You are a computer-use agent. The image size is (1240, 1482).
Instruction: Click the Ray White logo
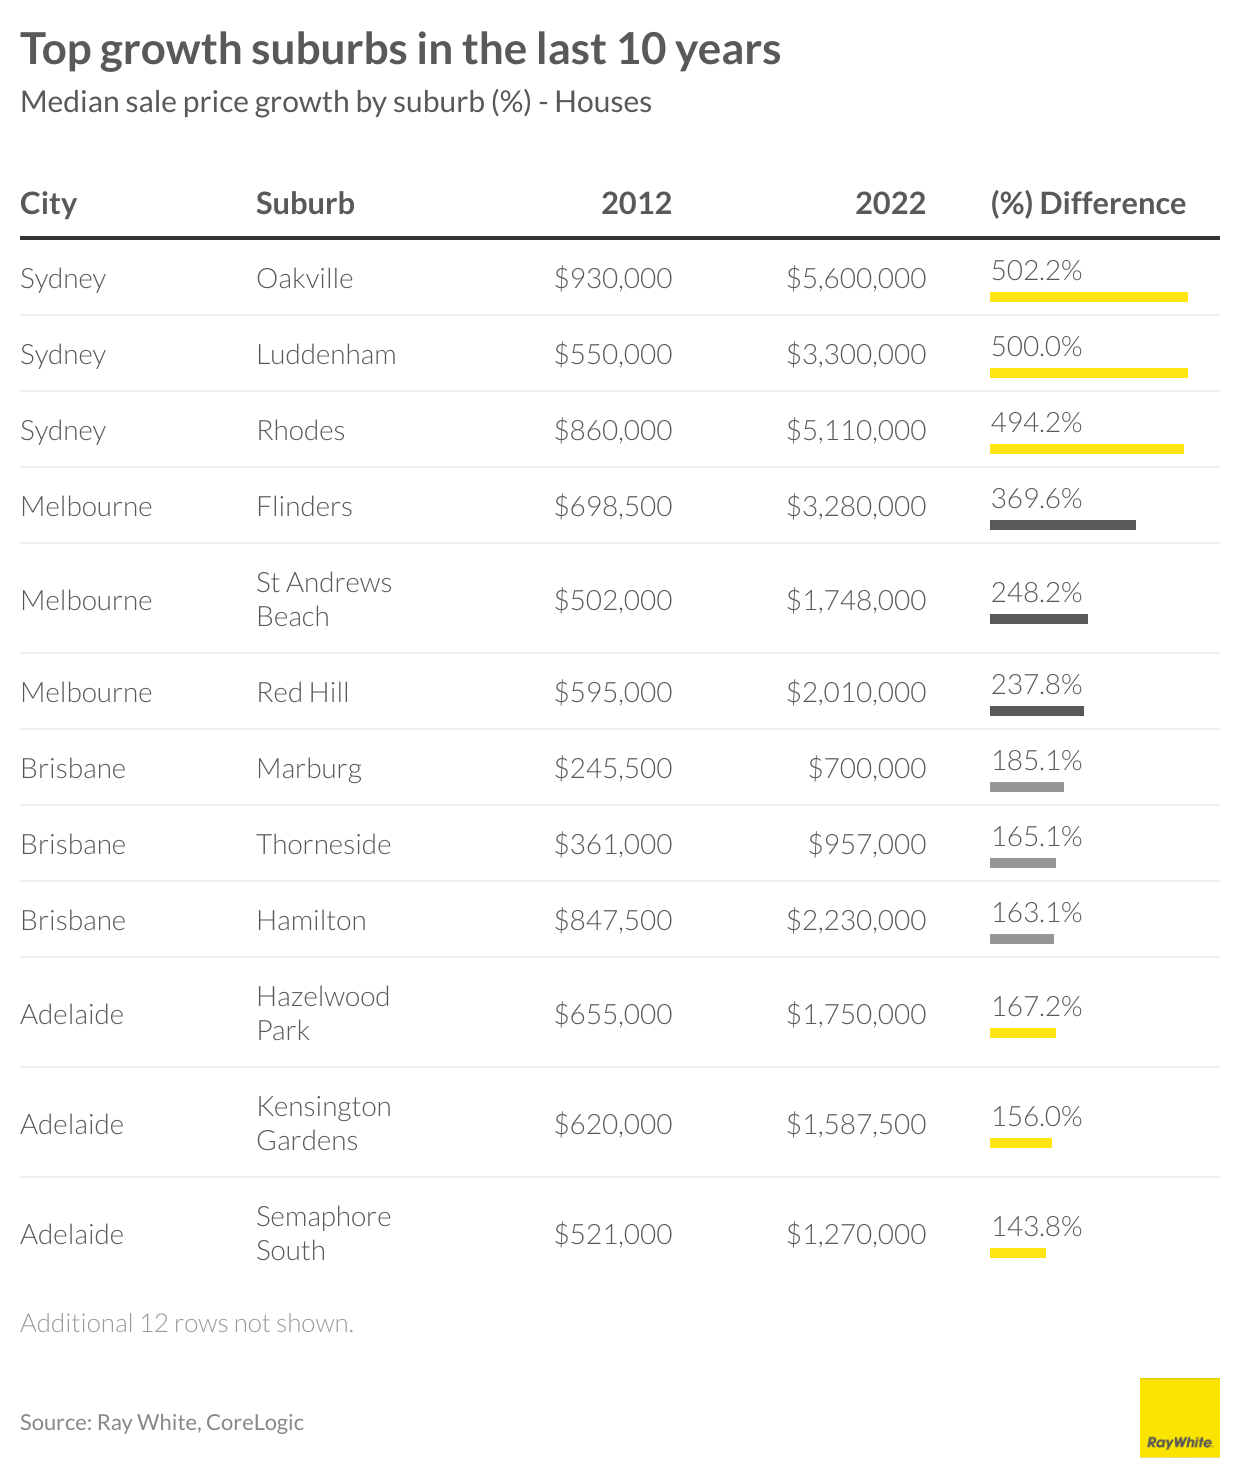(x=1179, y=1417)
